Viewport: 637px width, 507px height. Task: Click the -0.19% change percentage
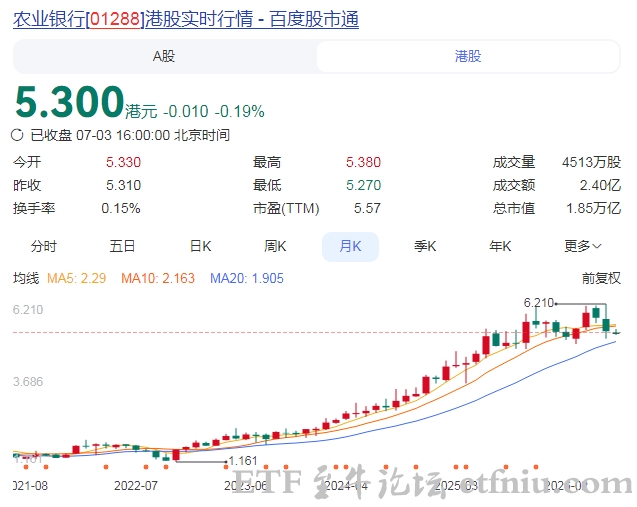point(240,111)
